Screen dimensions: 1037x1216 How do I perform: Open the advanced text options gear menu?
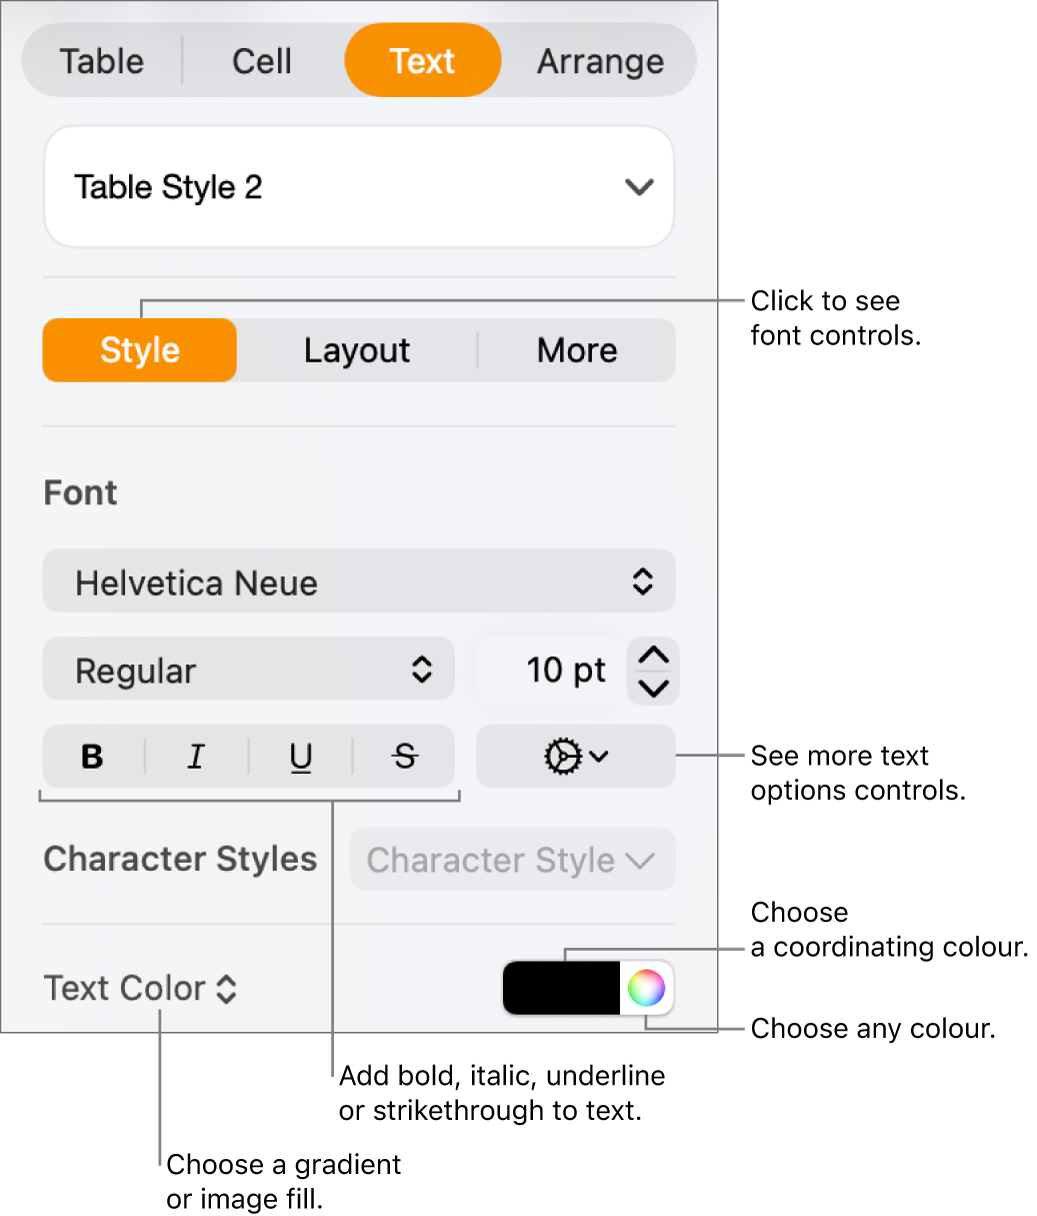point(575,757)
